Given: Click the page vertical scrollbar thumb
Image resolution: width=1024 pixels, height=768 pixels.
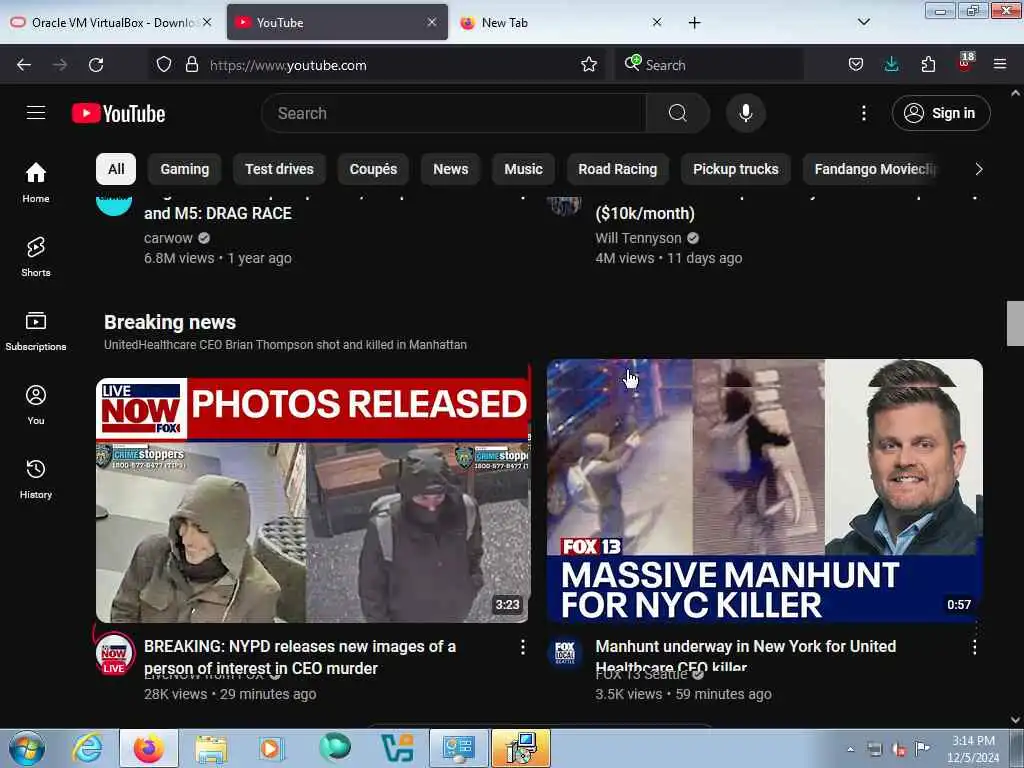Looking at the screenshot, I should click(1015, 323).
